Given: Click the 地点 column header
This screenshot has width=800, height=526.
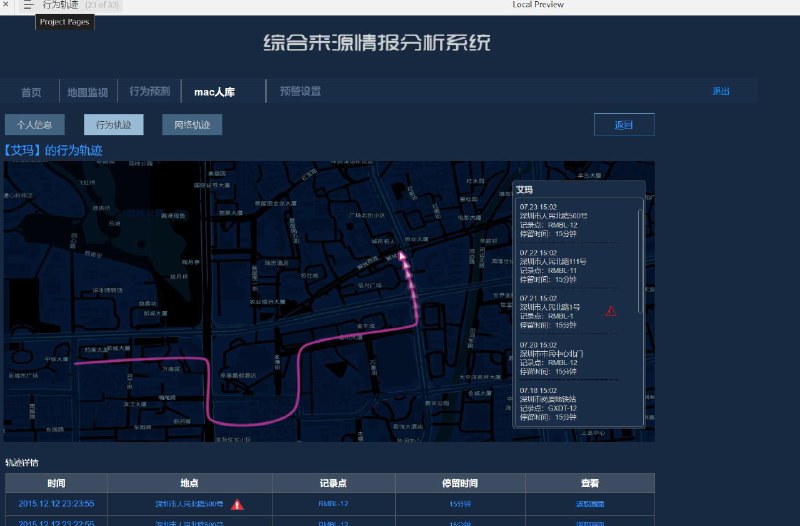Looking at the screenshot, I should click(x=189, y=483).
